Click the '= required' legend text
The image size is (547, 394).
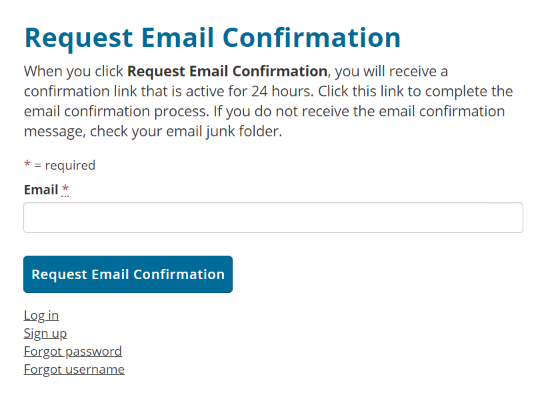click(x=65, y=165)
